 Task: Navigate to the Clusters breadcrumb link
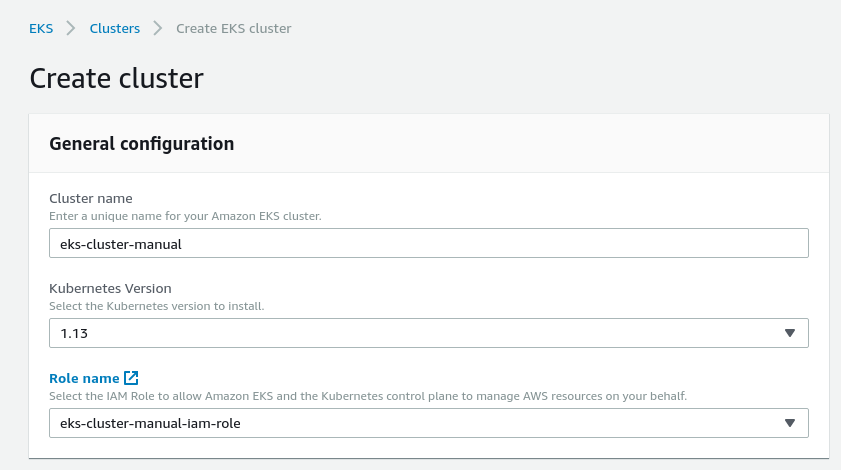115,28
